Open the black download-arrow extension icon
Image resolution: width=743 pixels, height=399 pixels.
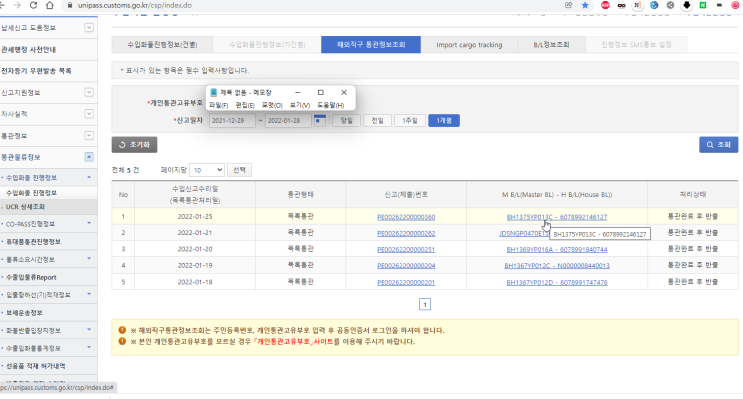[x=687, y=5]
